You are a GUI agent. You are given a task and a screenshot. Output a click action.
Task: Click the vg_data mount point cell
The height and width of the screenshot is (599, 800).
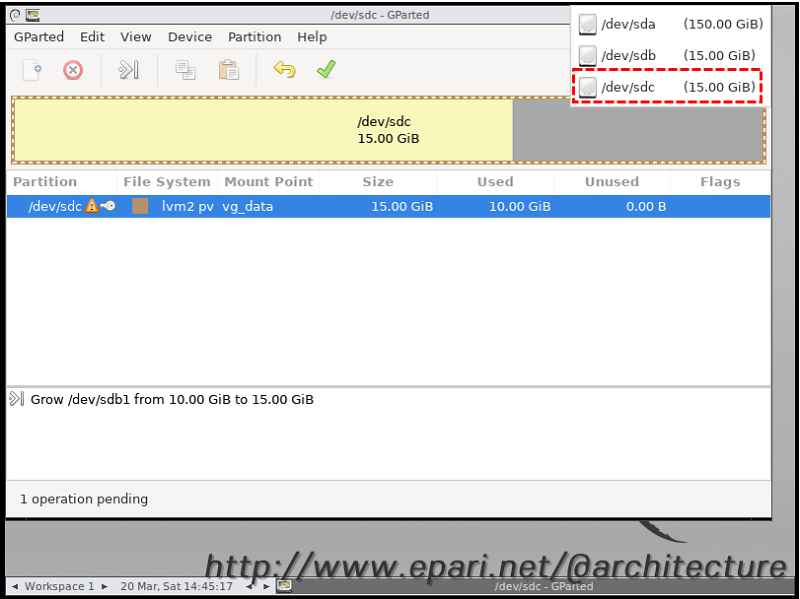click(247, 206)
